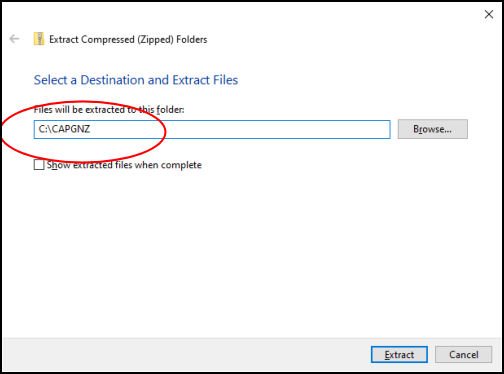Close the extraction dialog with X

[489, 14]
